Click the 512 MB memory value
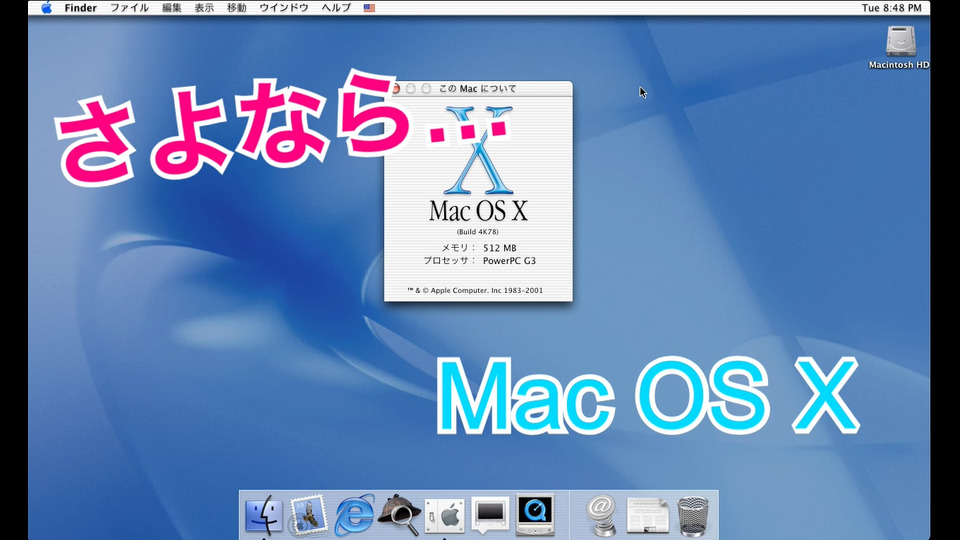This screenshot has height=540, width=960. [x=500, y=248]
